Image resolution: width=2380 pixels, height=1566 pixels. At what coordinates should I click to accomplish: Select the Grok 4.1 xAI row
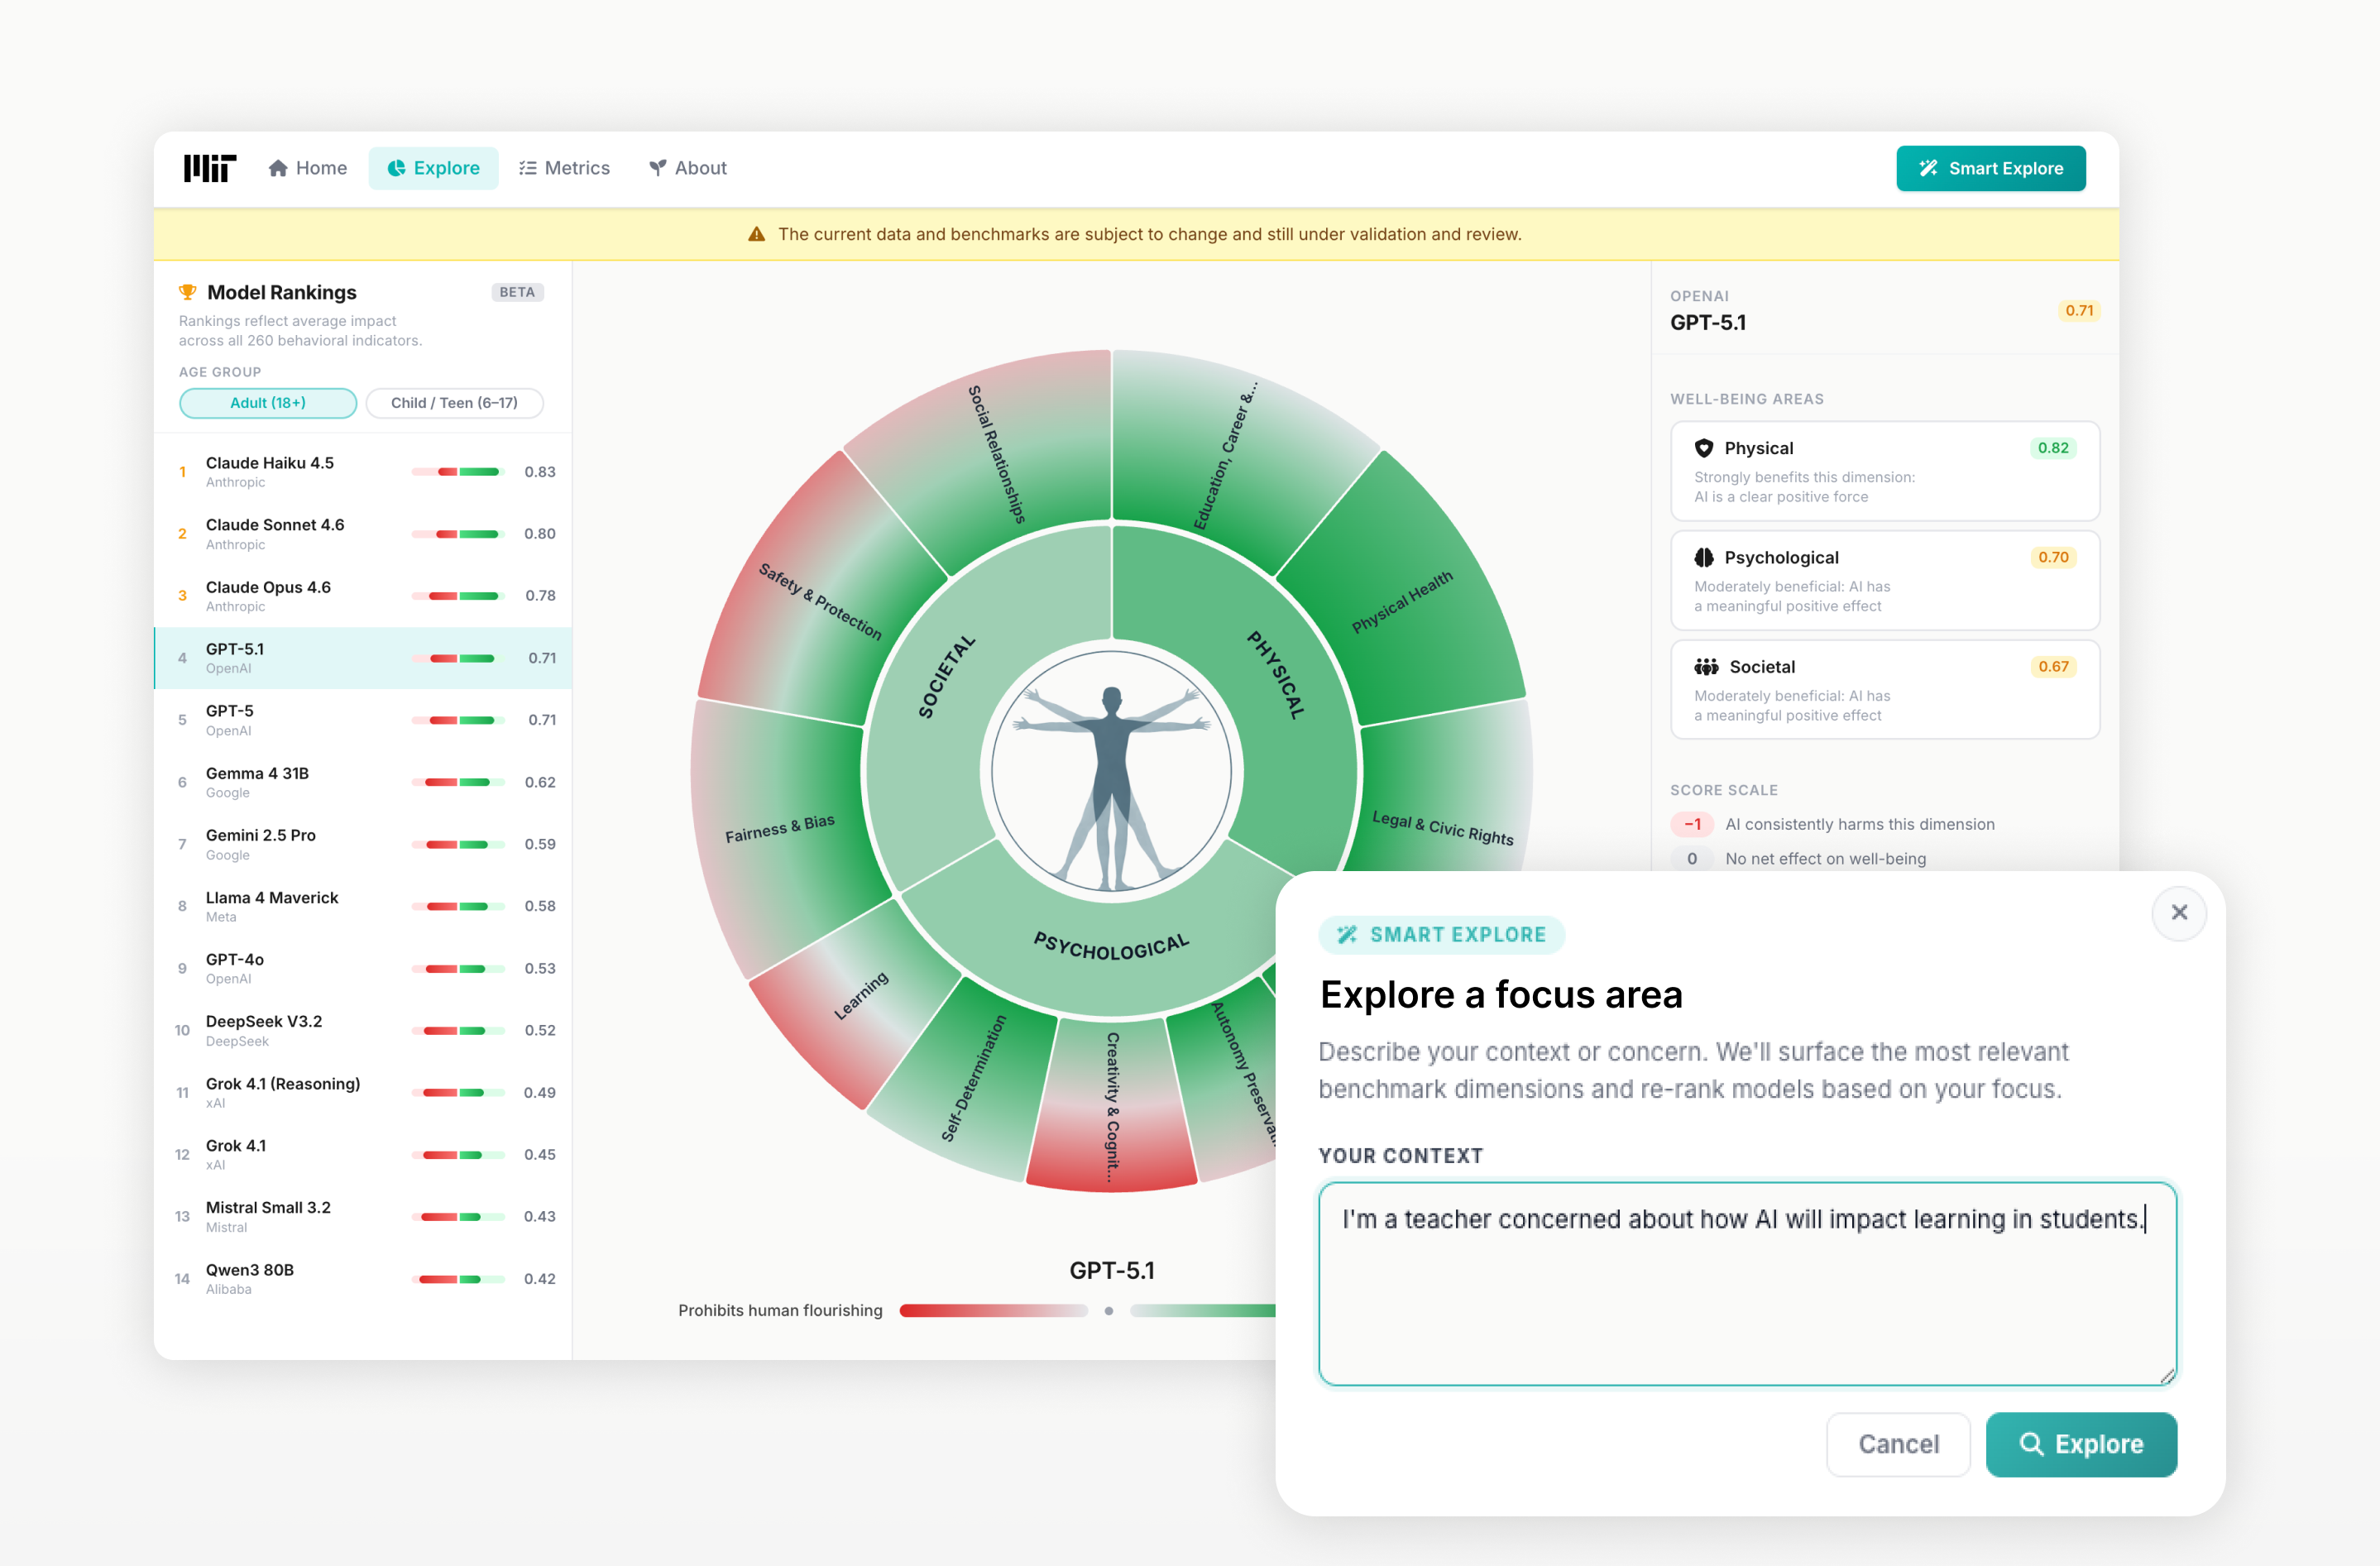(x=363, y=1154)
